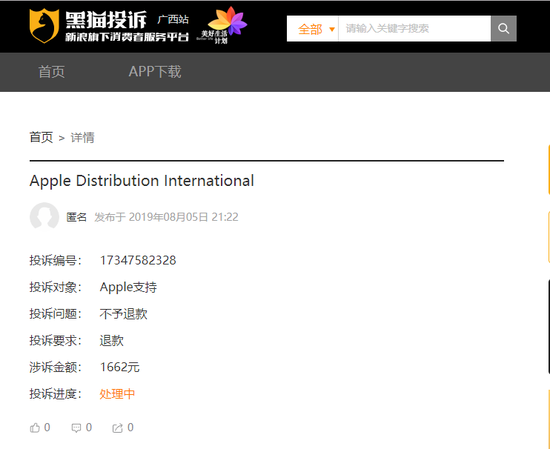Open APP下载 in the navigation bar

click(155, 72)
